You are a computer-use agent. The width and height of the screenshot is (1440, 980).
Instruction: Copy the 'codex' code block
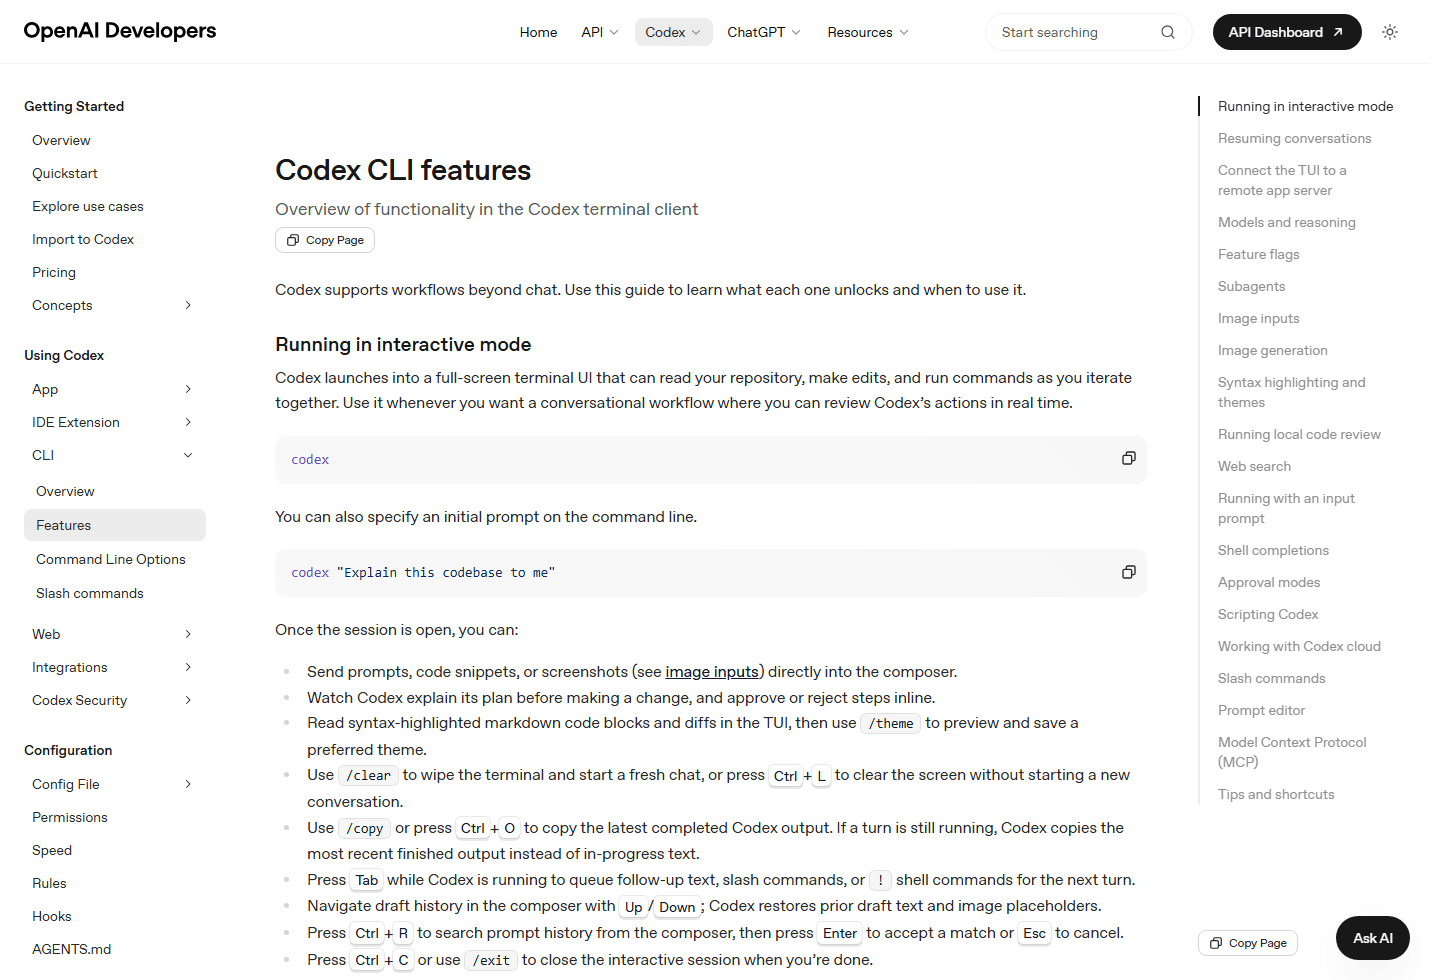1129,458
